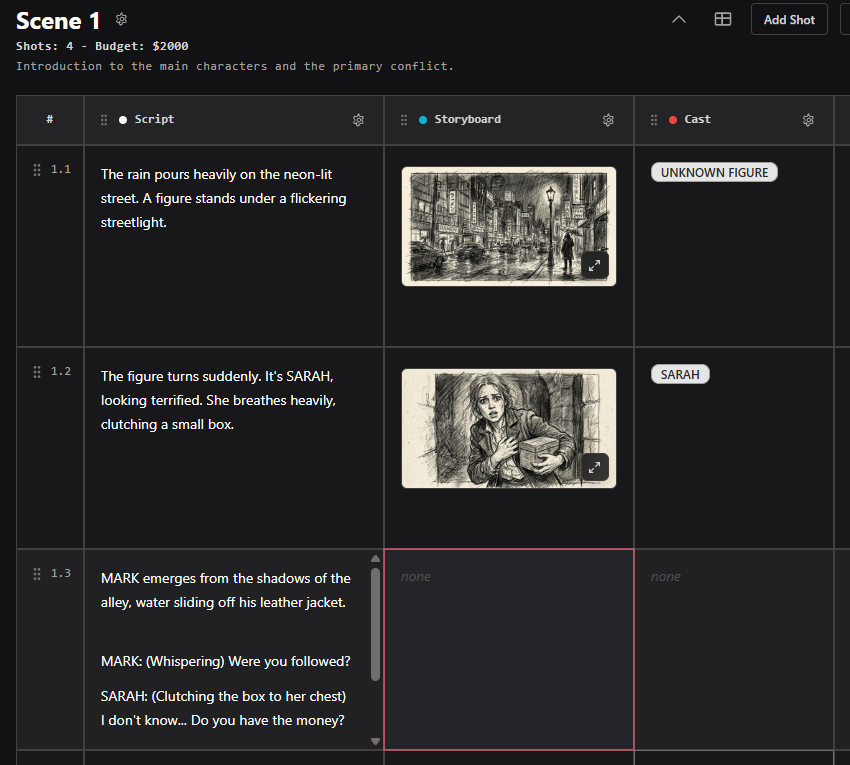This screenshot has width=850, height=765.
Task: Grab the Cast column drag handle
Action: [654, 120]
